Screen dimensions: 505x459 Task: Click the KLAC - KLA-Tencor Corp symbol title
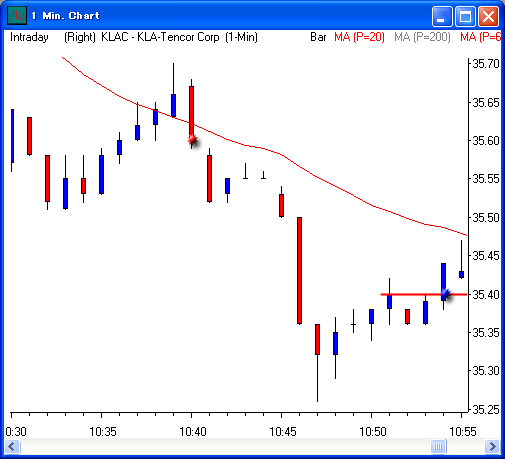click(x=160, y=37)
